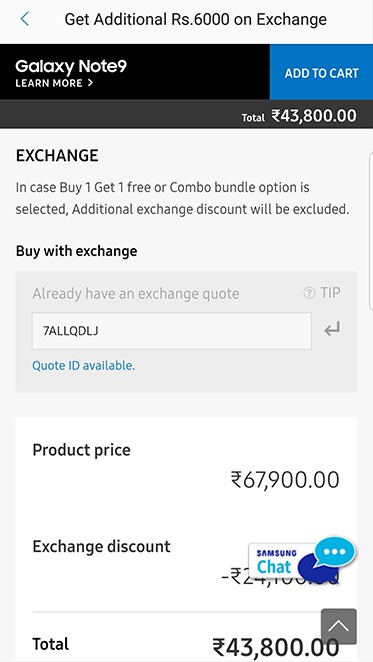Expand the chevron next to LEARN MORE

click(90, 83)
